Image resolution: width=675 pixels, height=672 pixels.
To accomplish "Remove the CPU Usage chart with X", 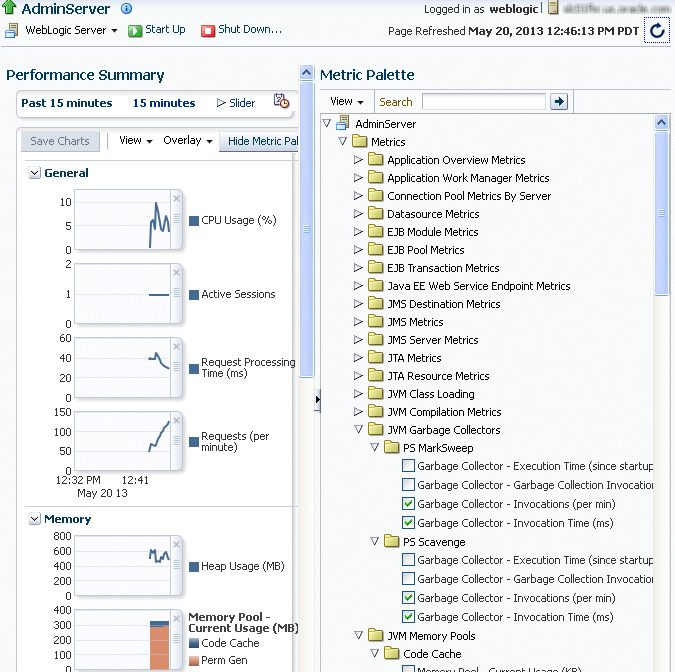I will click(176, 198).
